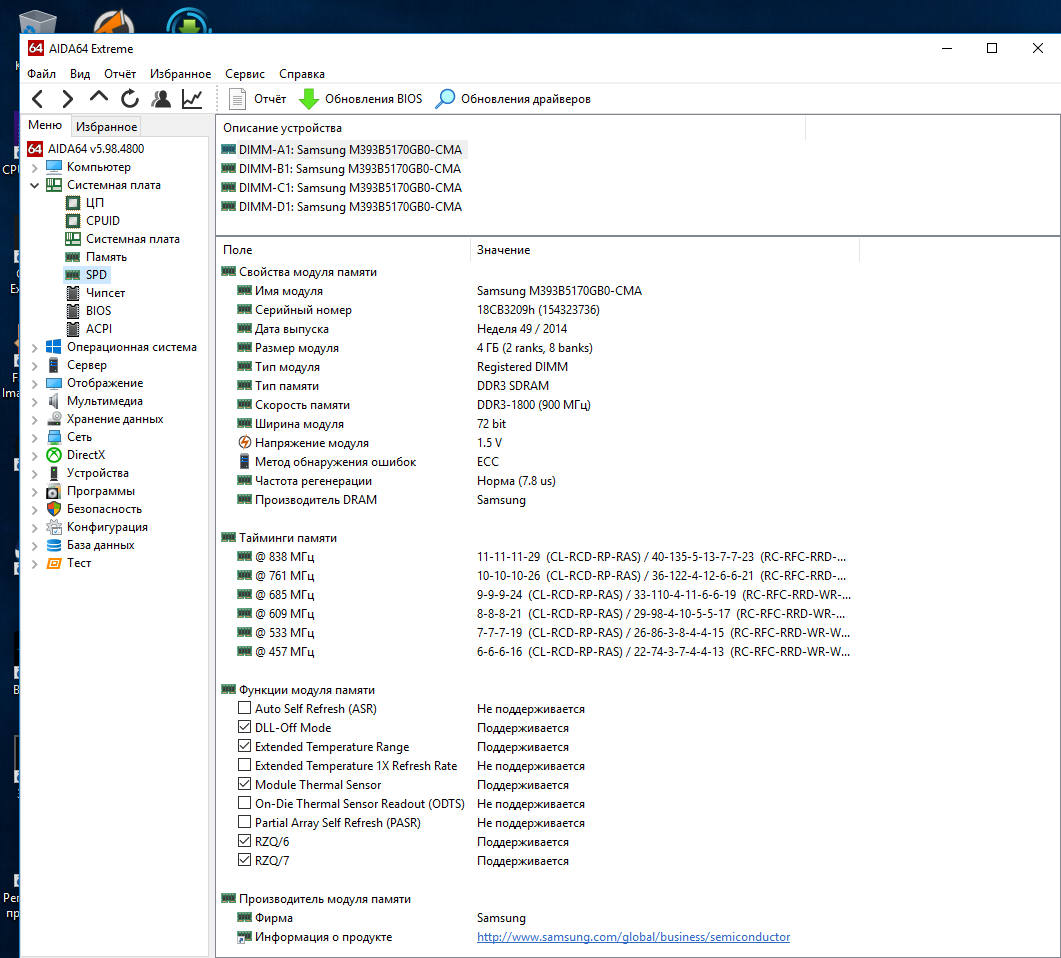The height and width of the screenshot is (958, 1061).
Task: Select DIMM-B1 Samsung module row
Action: 342,168
